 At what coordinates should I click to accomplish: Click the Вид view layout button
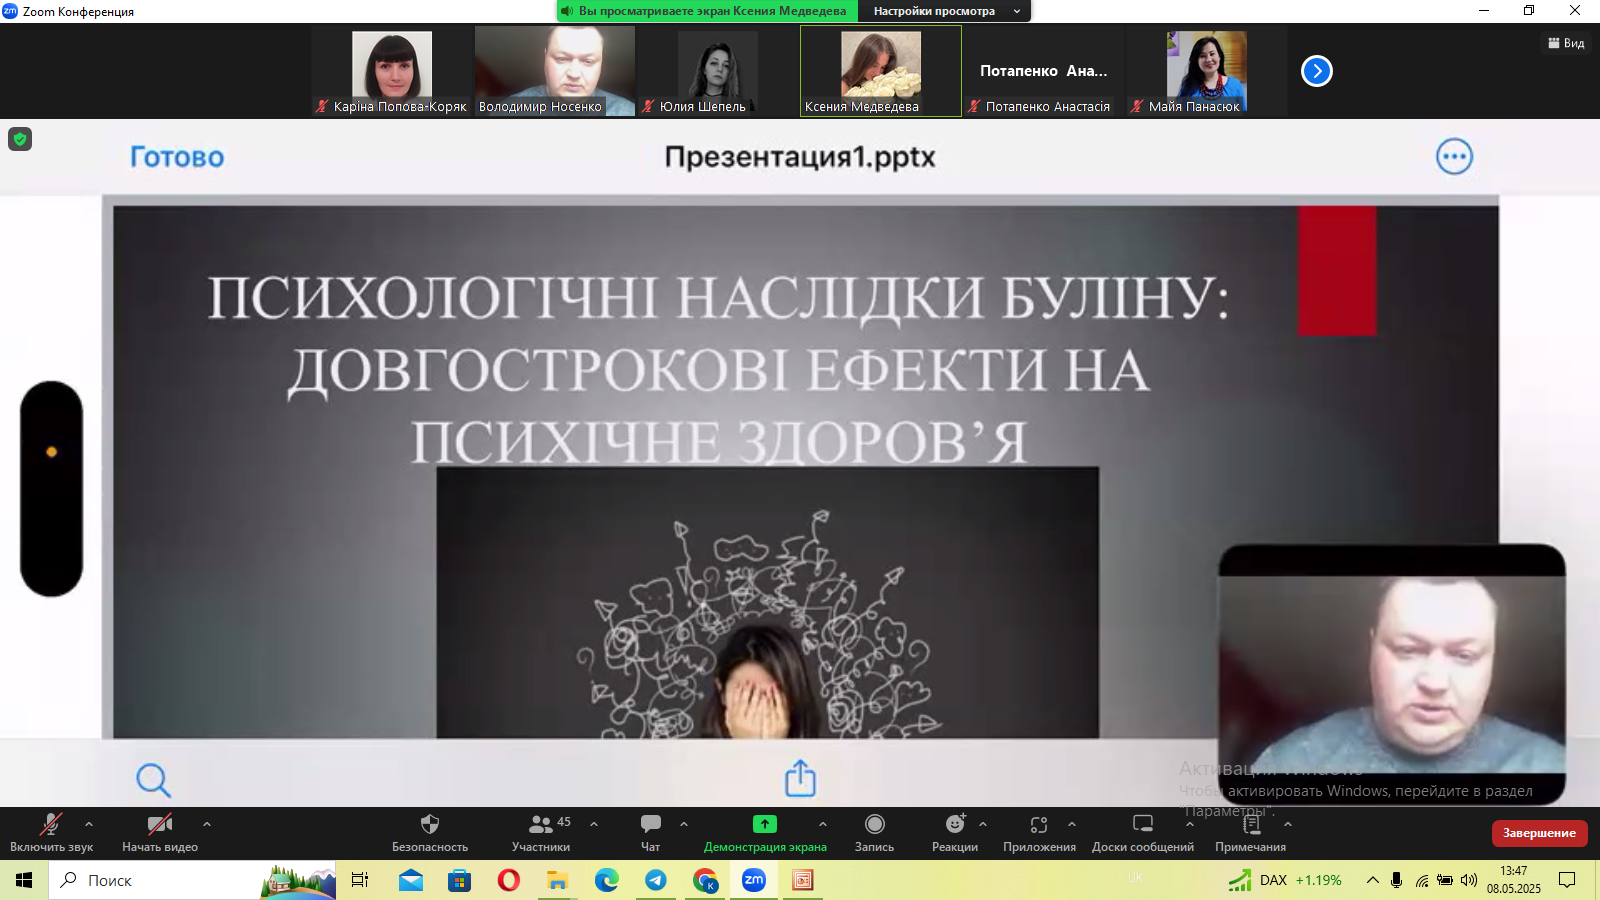pos(1566,43)
